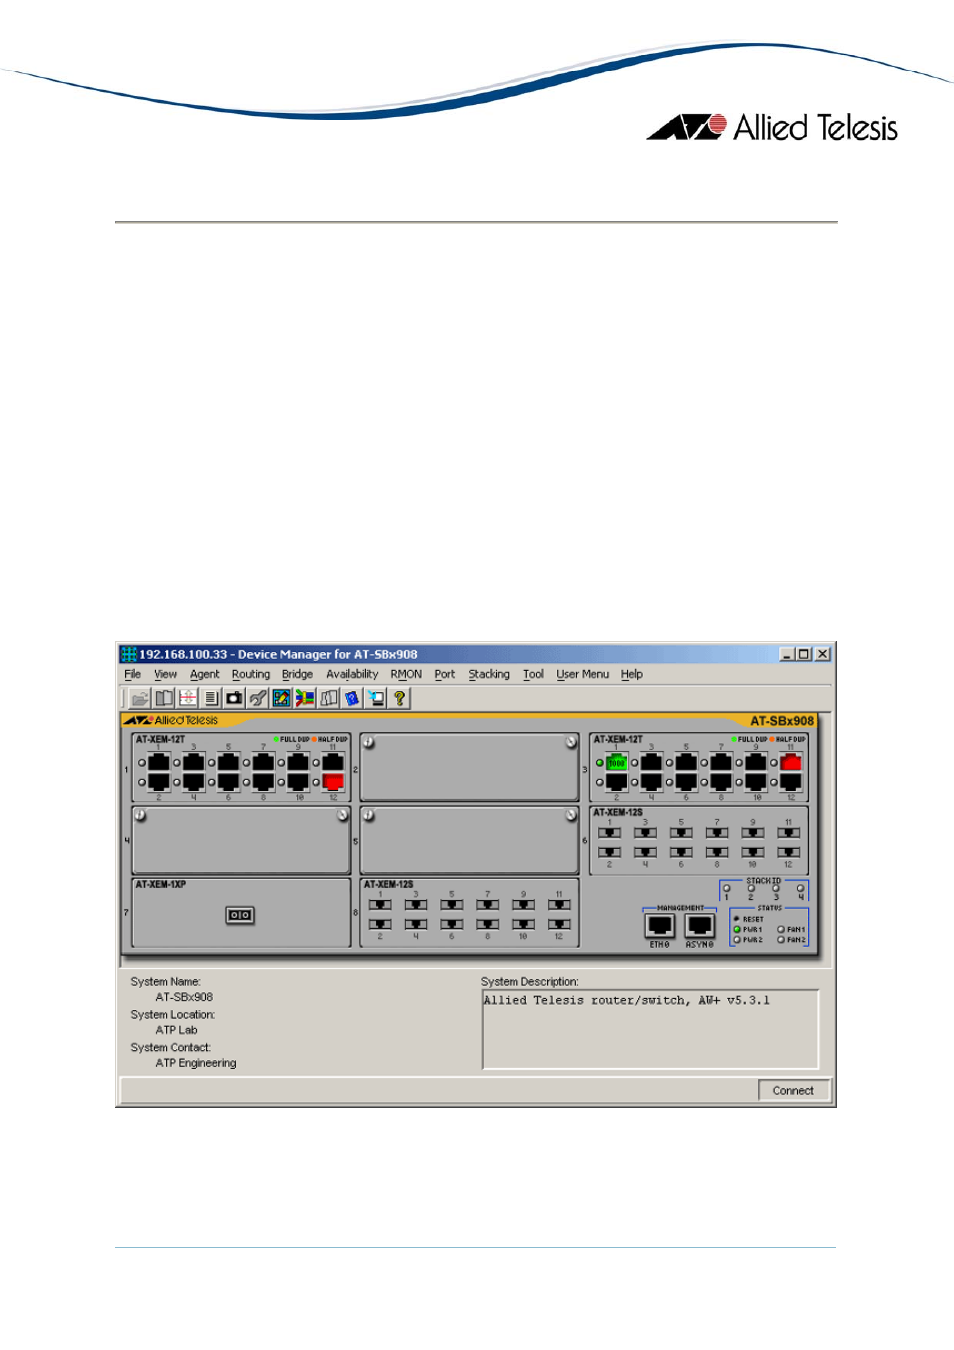
Task: Click the text document list toolbar icon
Action: click(211, 698)
